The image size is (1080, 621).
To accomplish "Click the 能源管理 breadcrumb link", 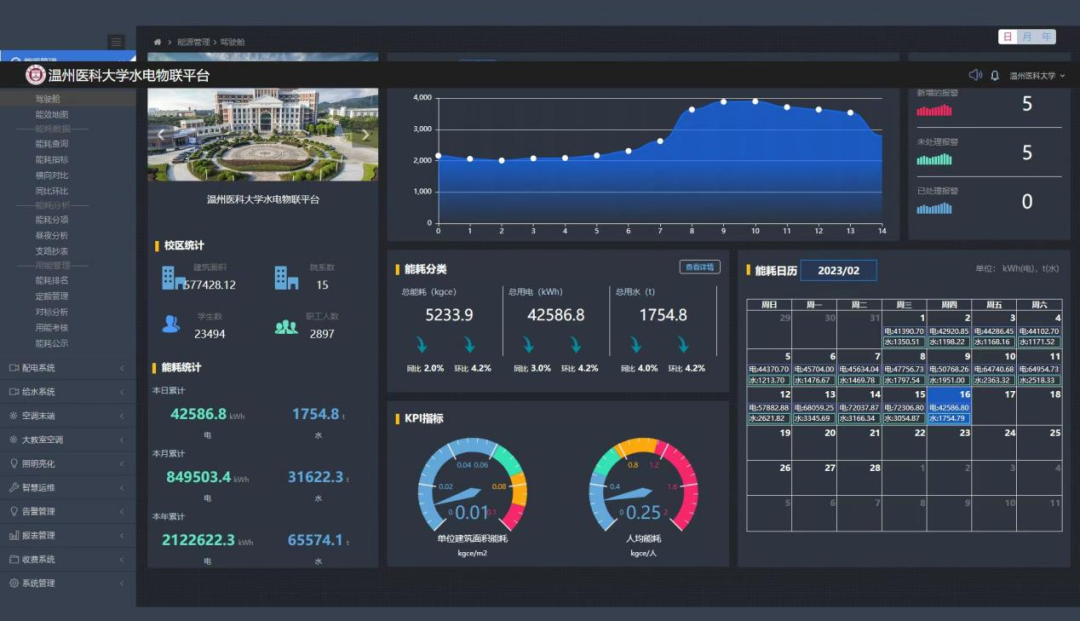I will click(194, 42).
